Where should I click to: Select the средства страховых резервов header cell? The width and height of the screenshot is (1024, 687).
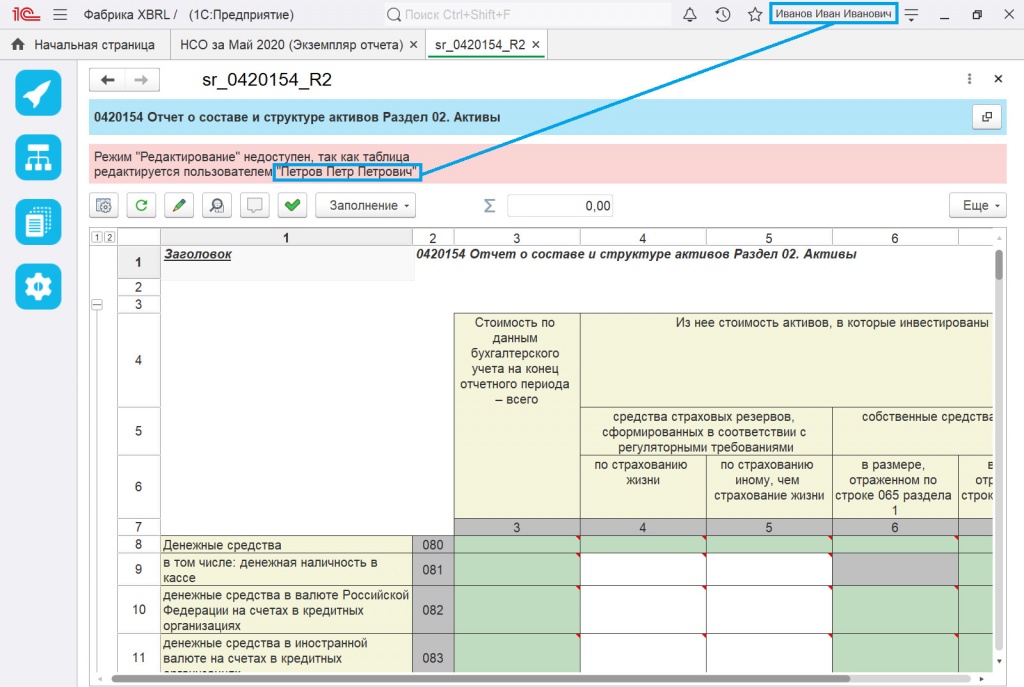pos(706,432)
